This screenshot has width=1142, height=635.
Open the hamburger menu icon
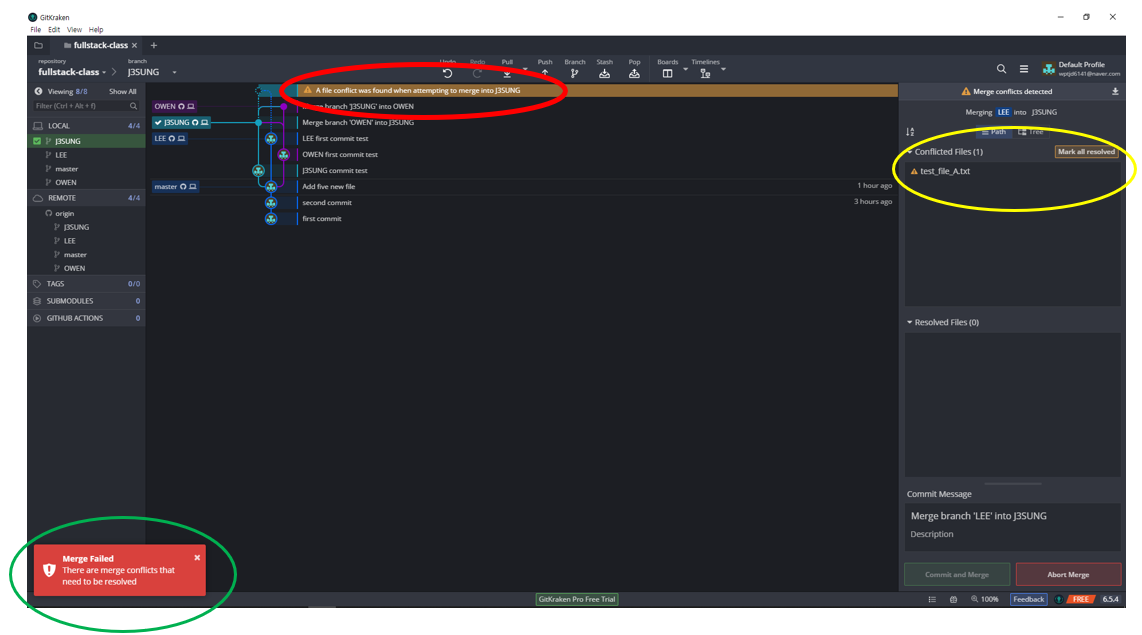tap(1024, 68)
